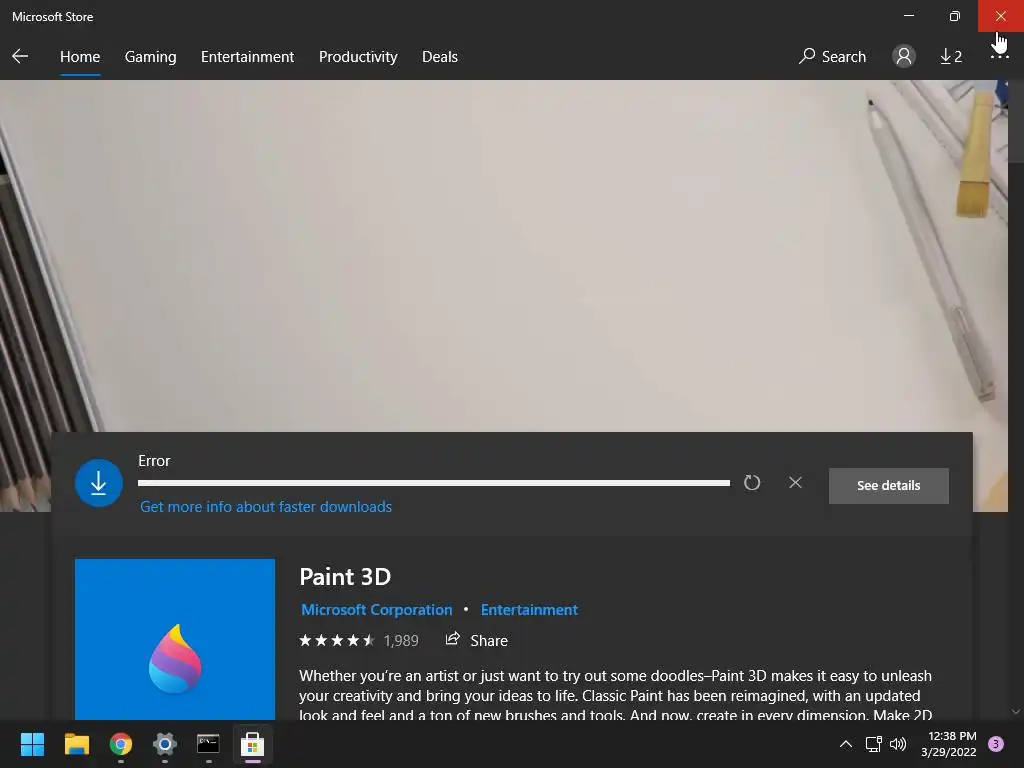Click the blue download circle icon

point(99,483)
